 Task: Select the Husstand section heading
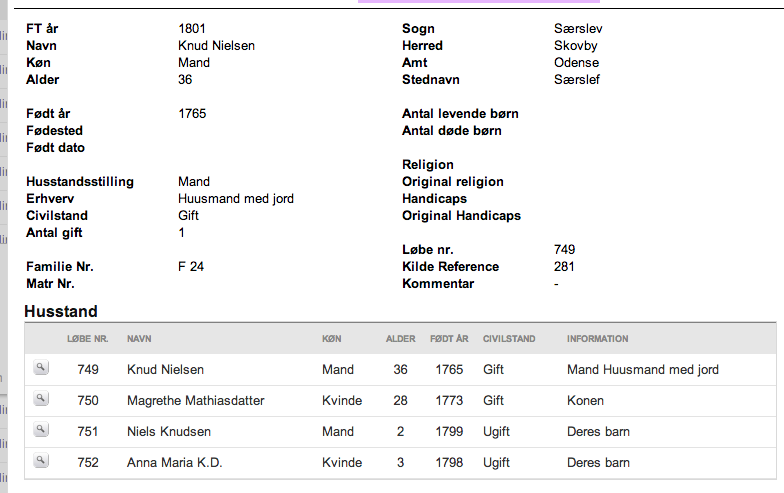pos(61,312)
